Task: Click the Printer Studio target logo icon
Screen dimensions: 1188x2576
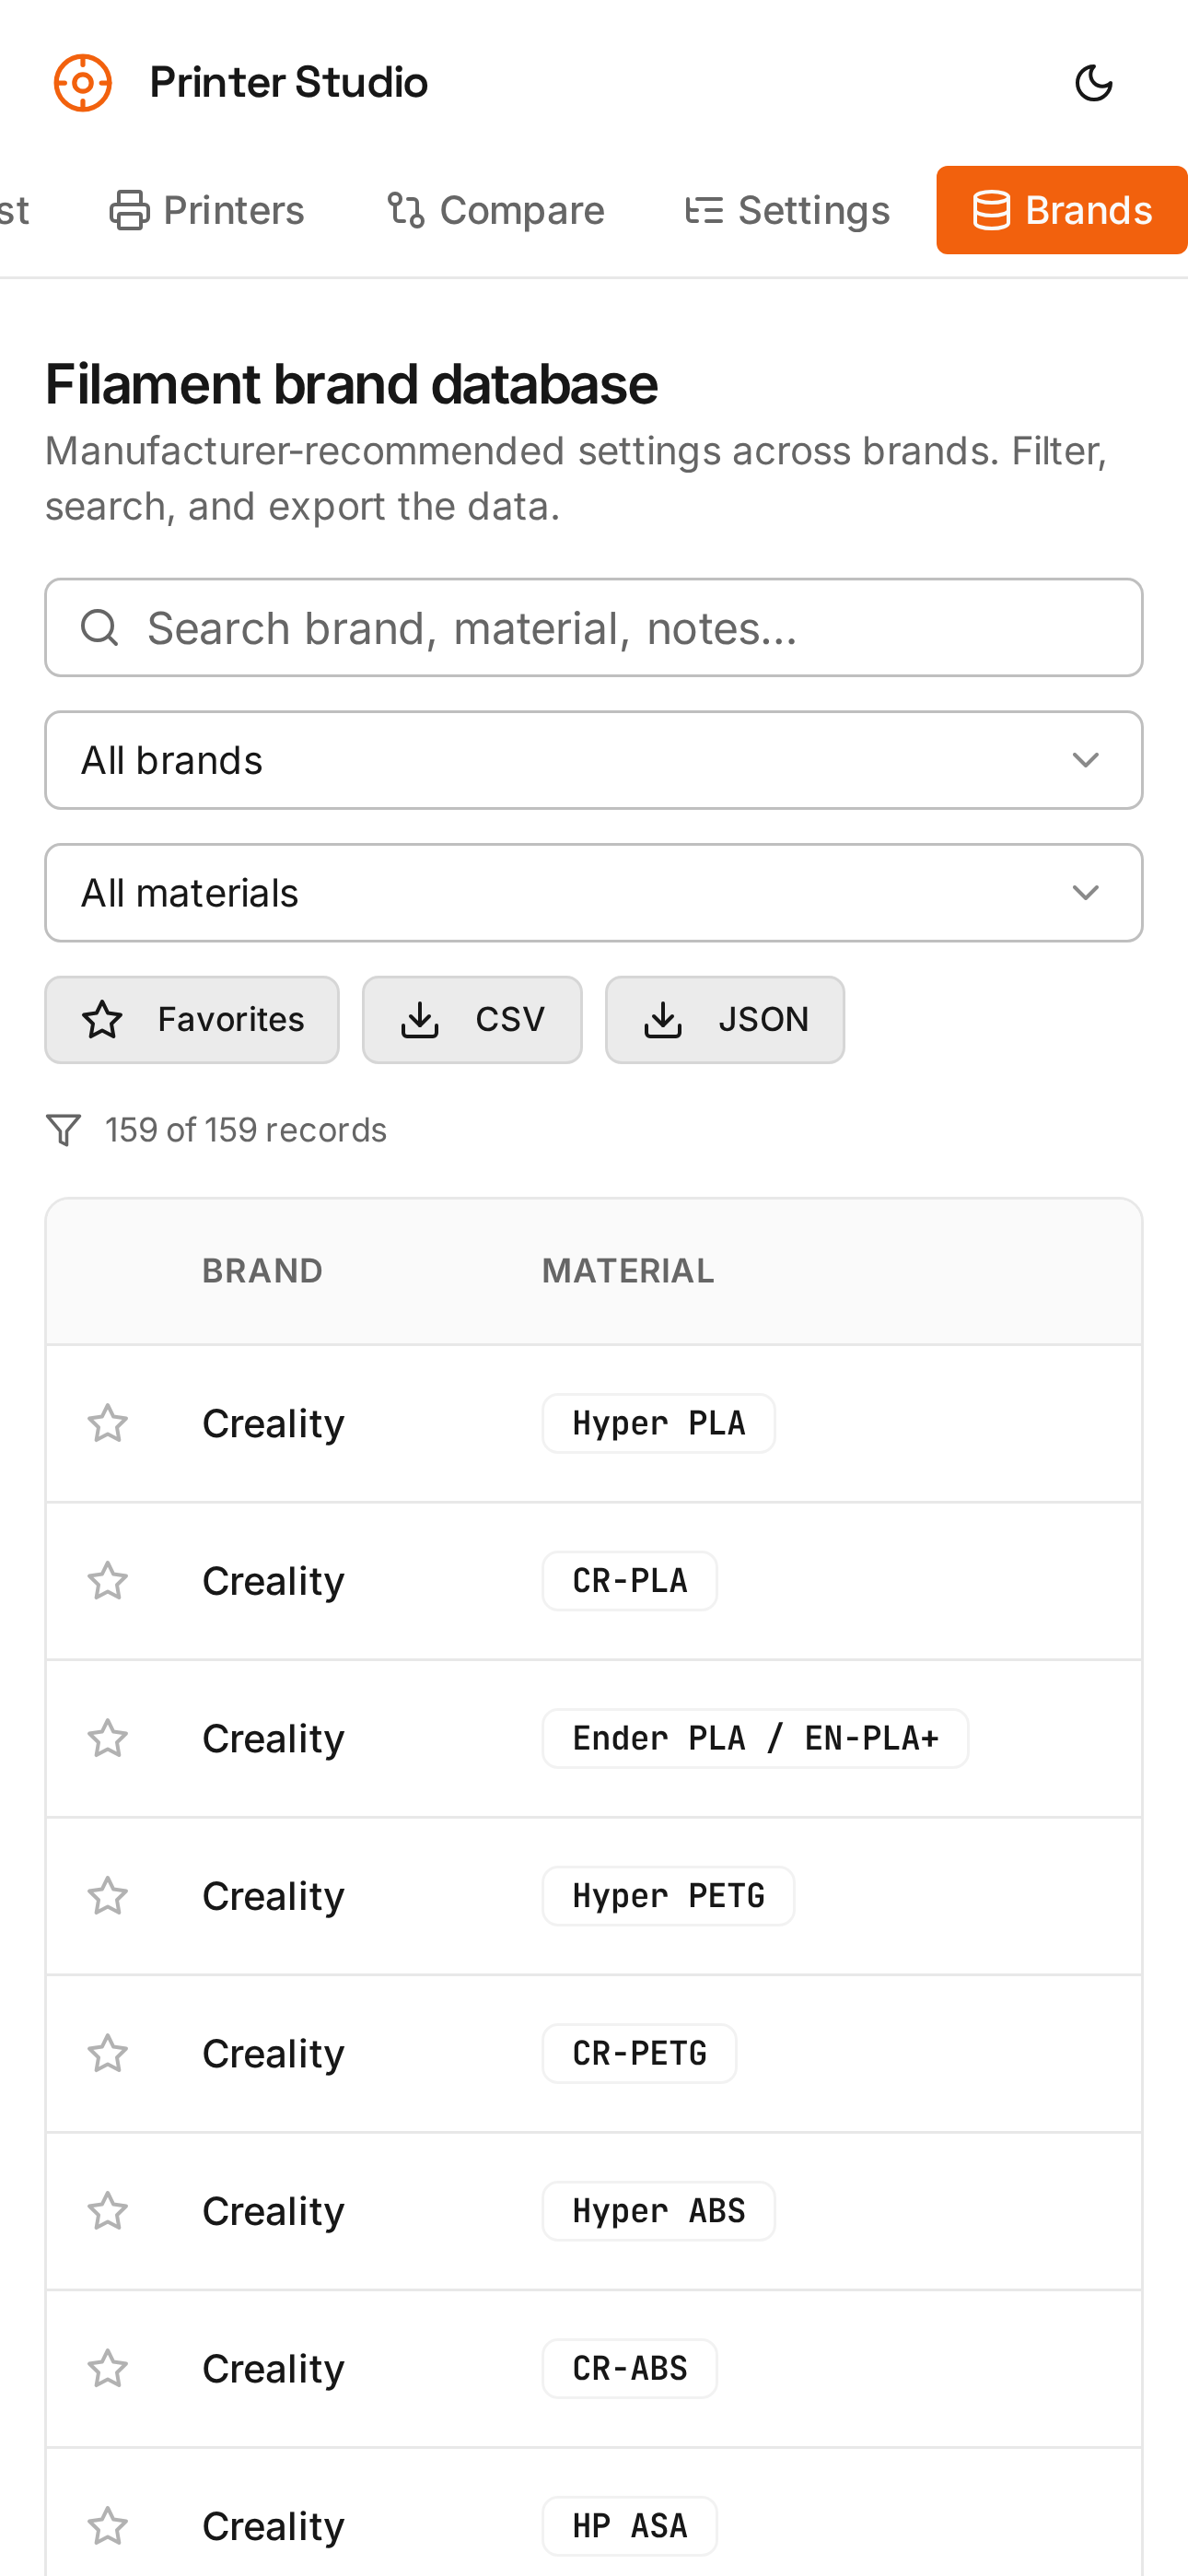Action: coord(83,83)
